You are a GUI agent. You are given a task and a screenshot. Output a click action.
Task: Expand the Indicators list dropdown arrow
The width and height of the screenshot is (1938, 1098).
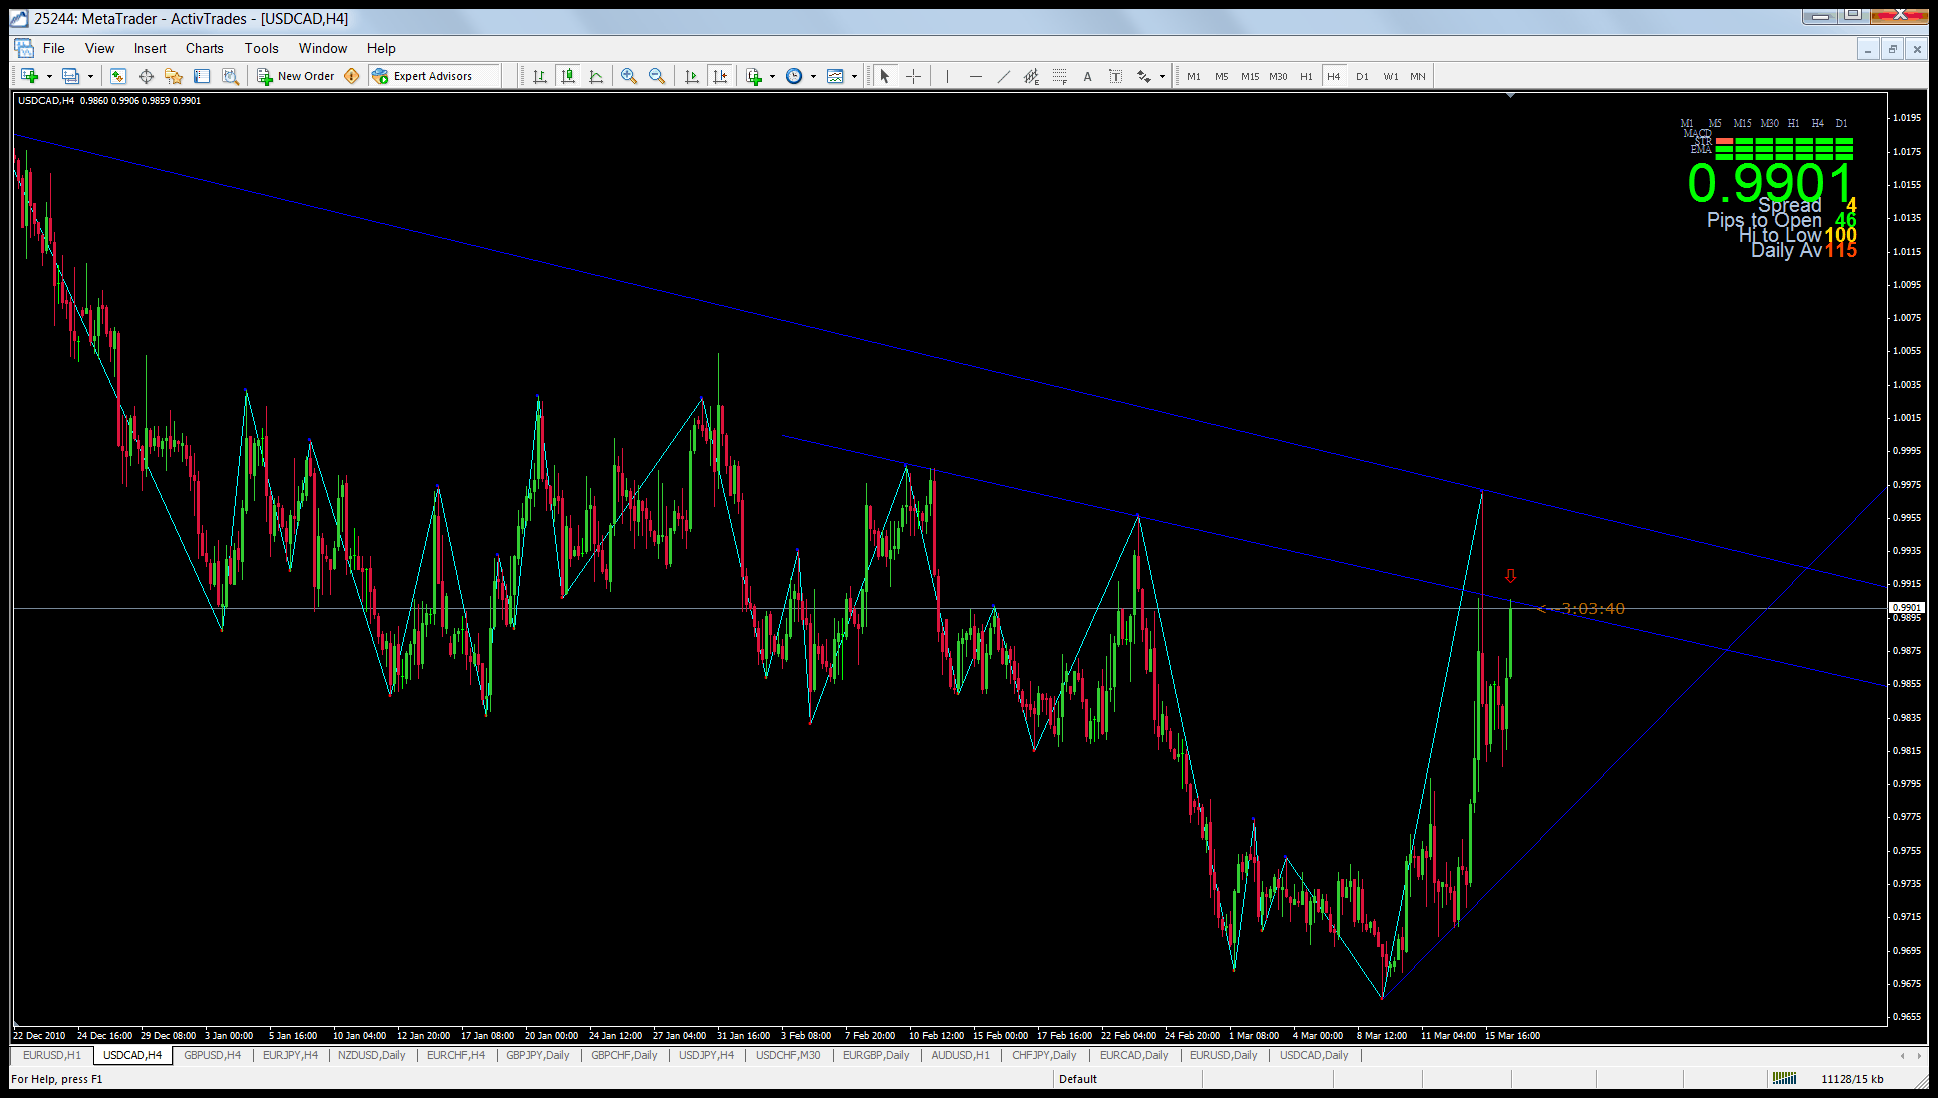tap(772, 76)
